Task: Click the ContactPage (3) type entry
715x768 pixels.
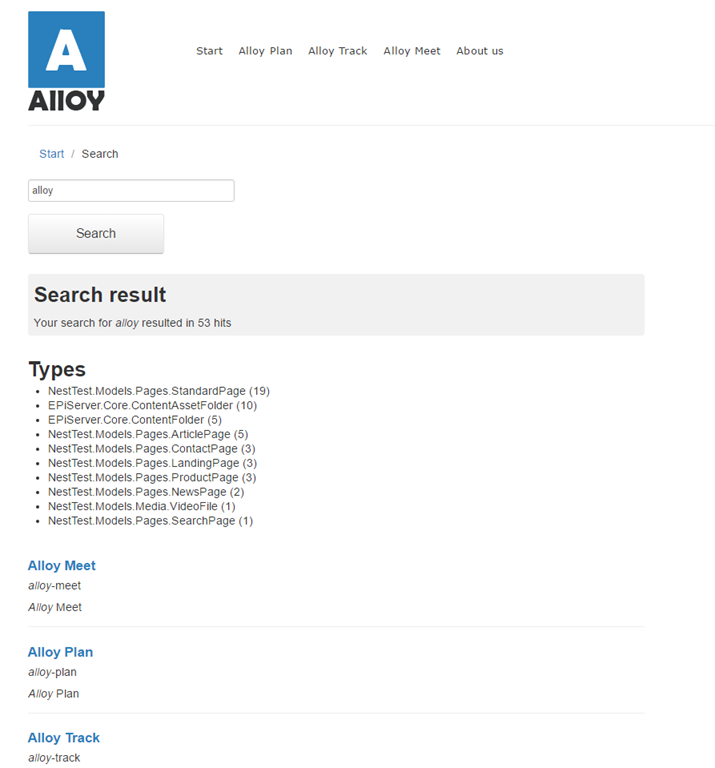Action: tap(152, 449)
